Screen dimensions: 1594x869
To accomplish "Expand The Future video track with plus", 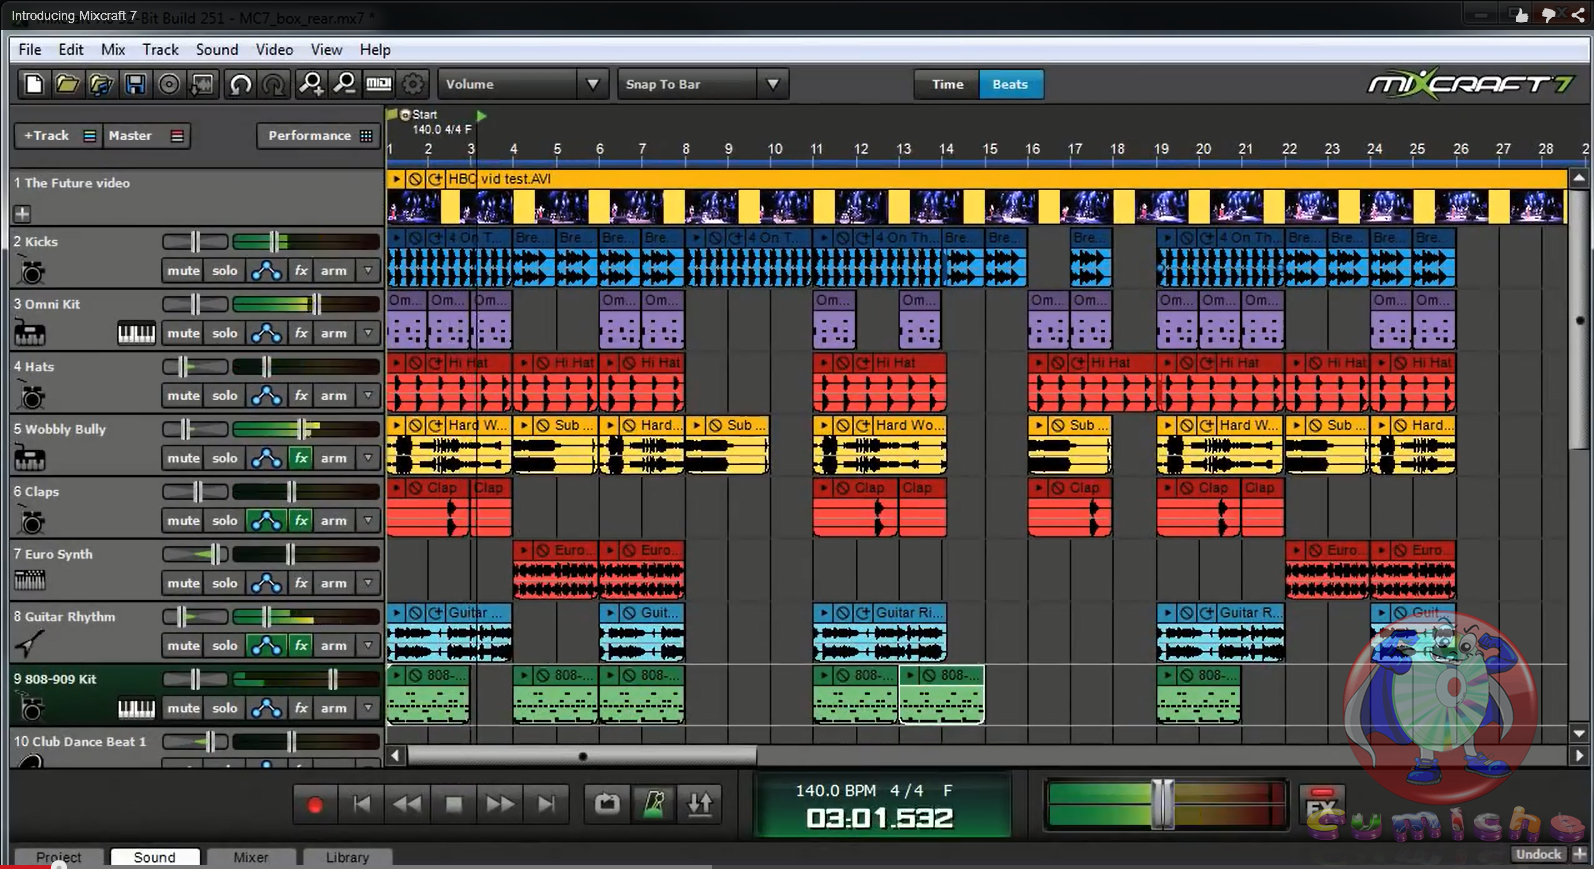I will pyautogui.click(x=22, y=213).
